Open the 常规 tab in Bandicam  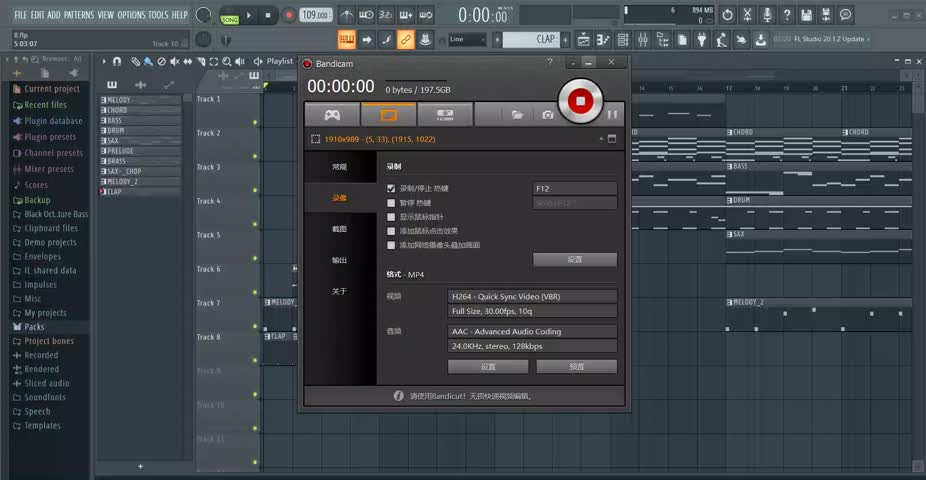click(x=340, y=167)
